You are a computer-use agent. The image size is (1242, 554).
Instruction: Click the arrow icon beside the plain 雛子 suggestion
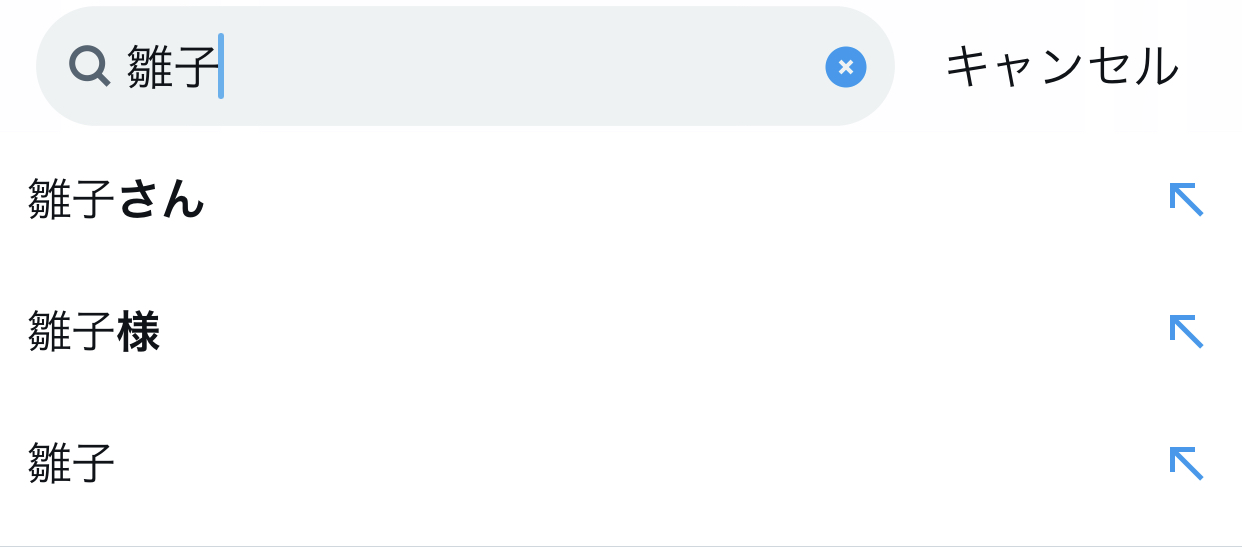(1186, 462)
